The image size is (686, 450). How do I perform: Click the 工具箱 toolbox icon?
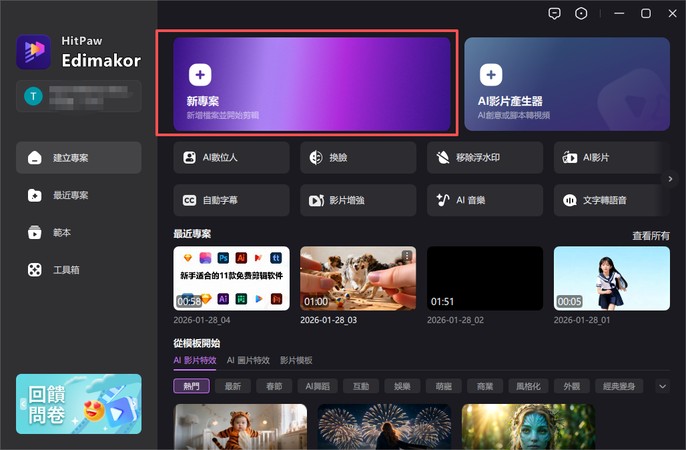point(35,270)
